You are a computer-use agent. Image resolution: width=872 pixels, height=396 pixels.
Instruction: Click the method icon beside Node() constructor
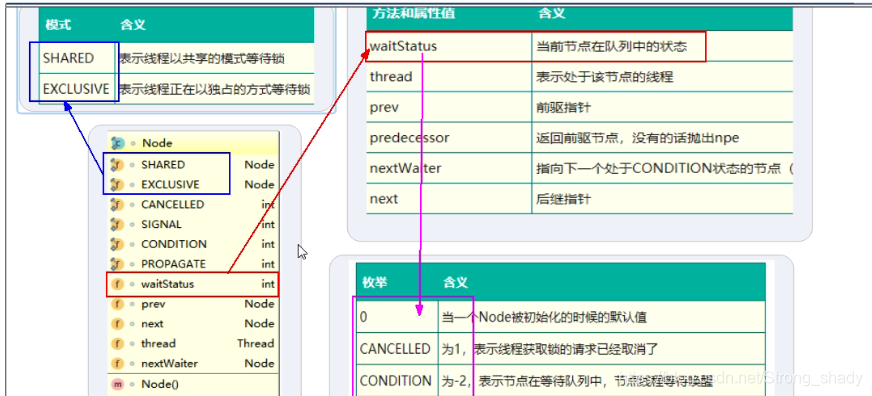coord(117,384)
